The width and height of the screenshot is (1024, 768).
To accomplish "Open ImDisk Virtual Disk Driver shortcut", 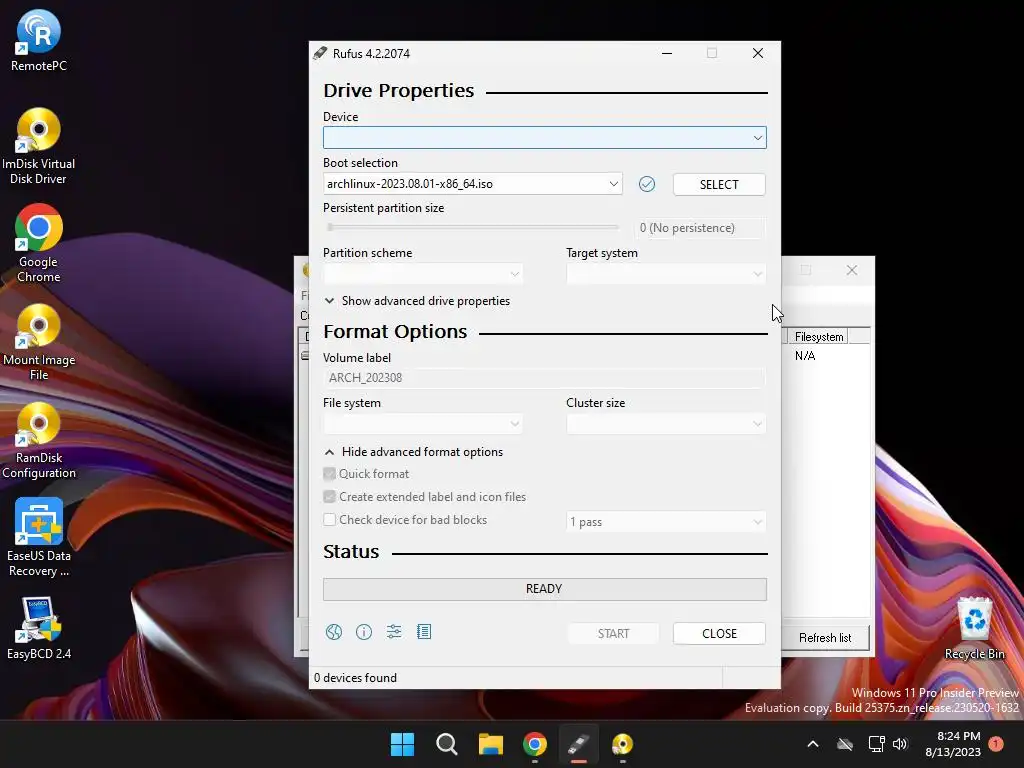I will click(38, 146).
